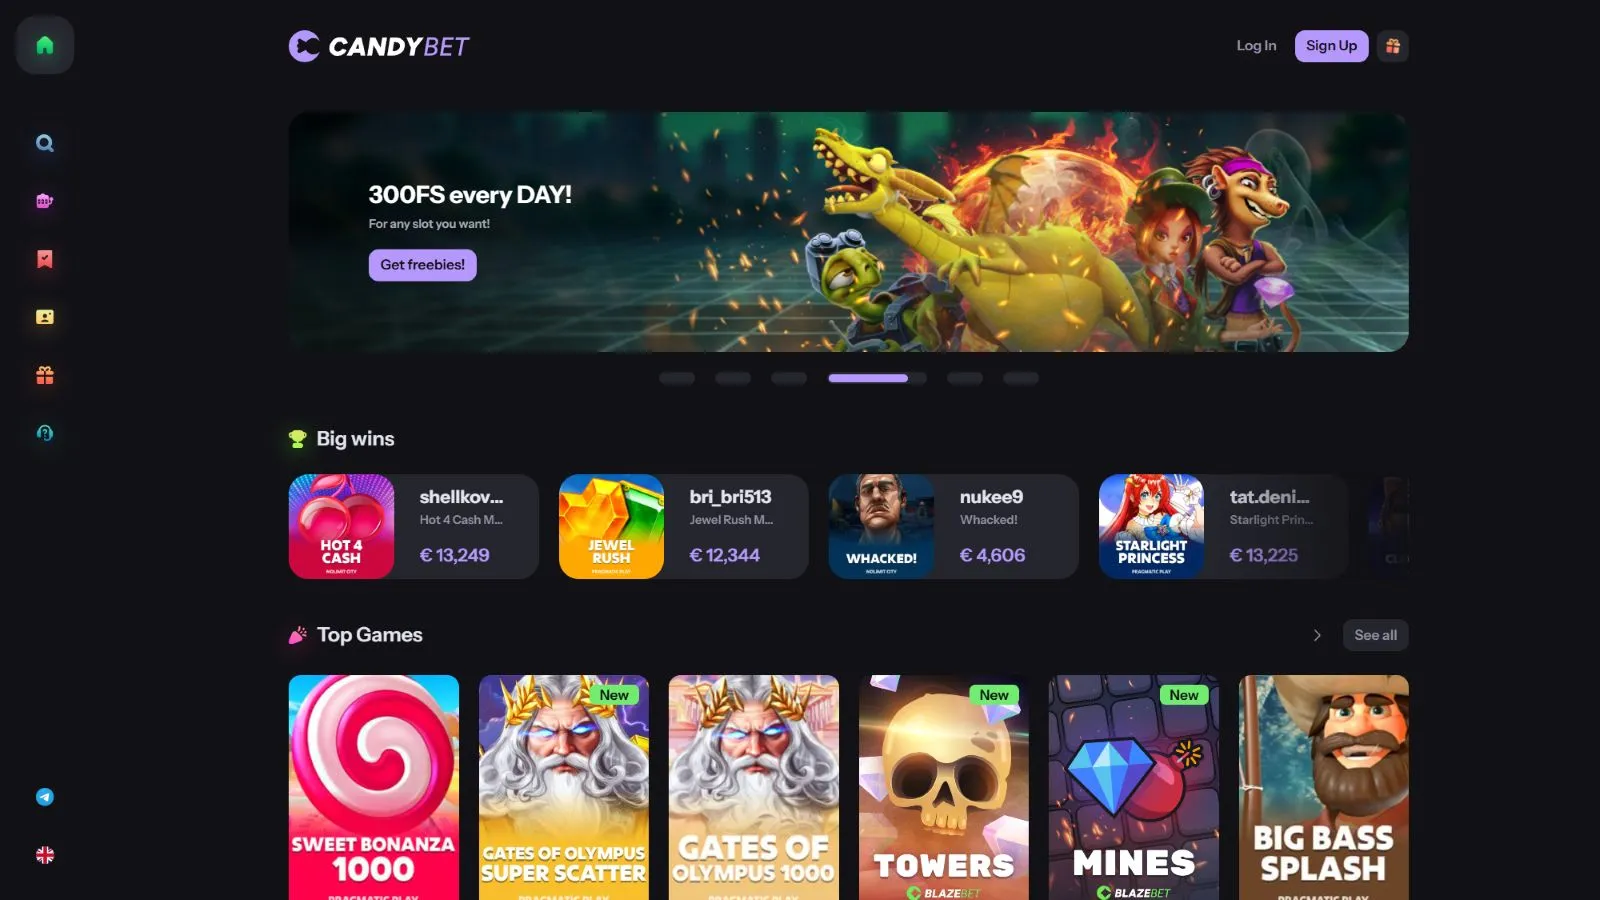Click the Log In link
Screen dimensions: 1600x900
pyautogui.click(x=1256, y=46)
